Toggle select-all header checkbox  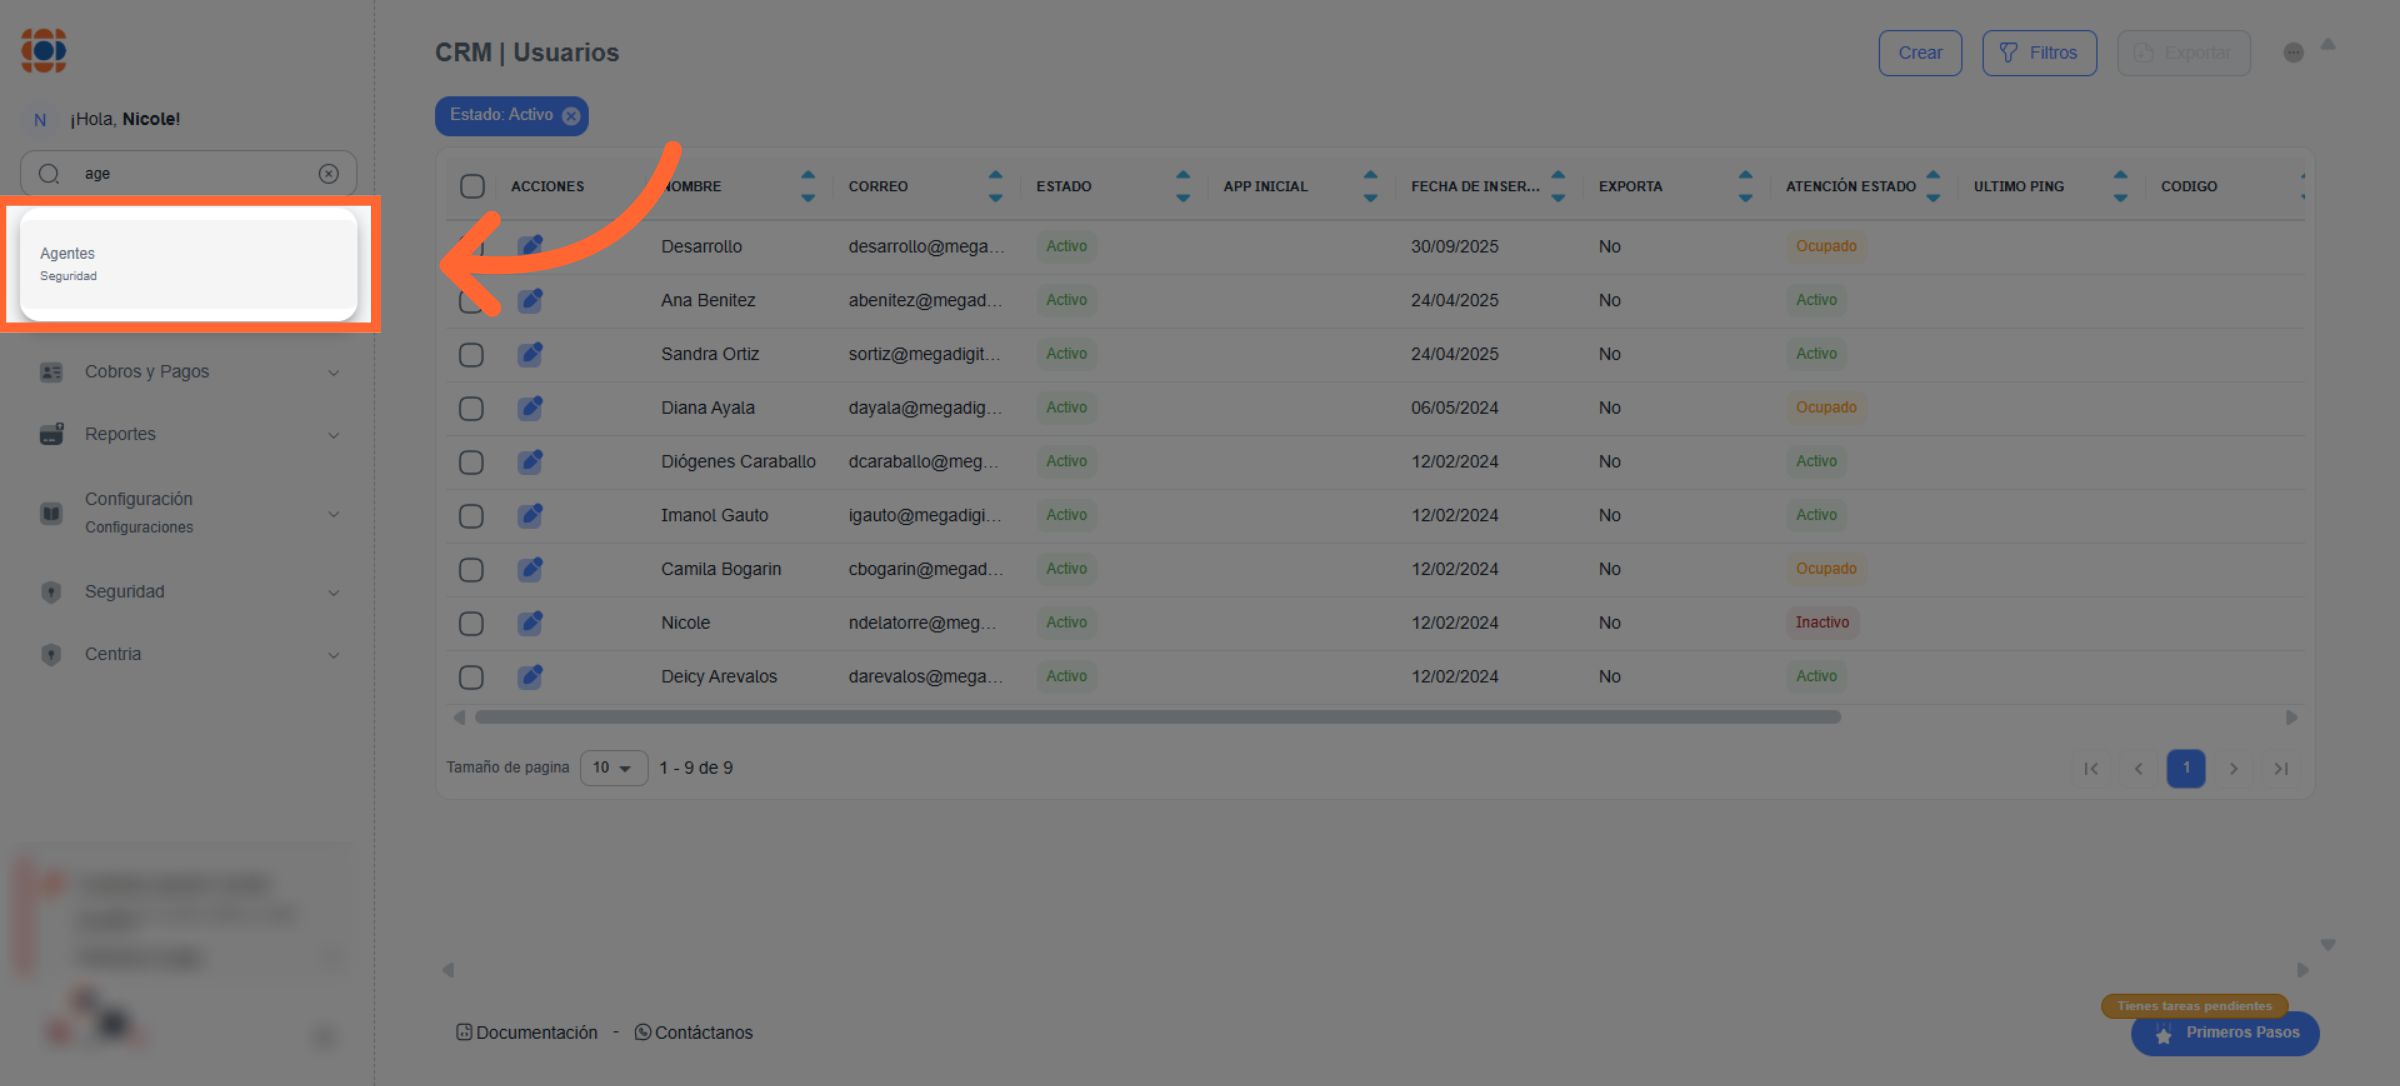point(472,186)
